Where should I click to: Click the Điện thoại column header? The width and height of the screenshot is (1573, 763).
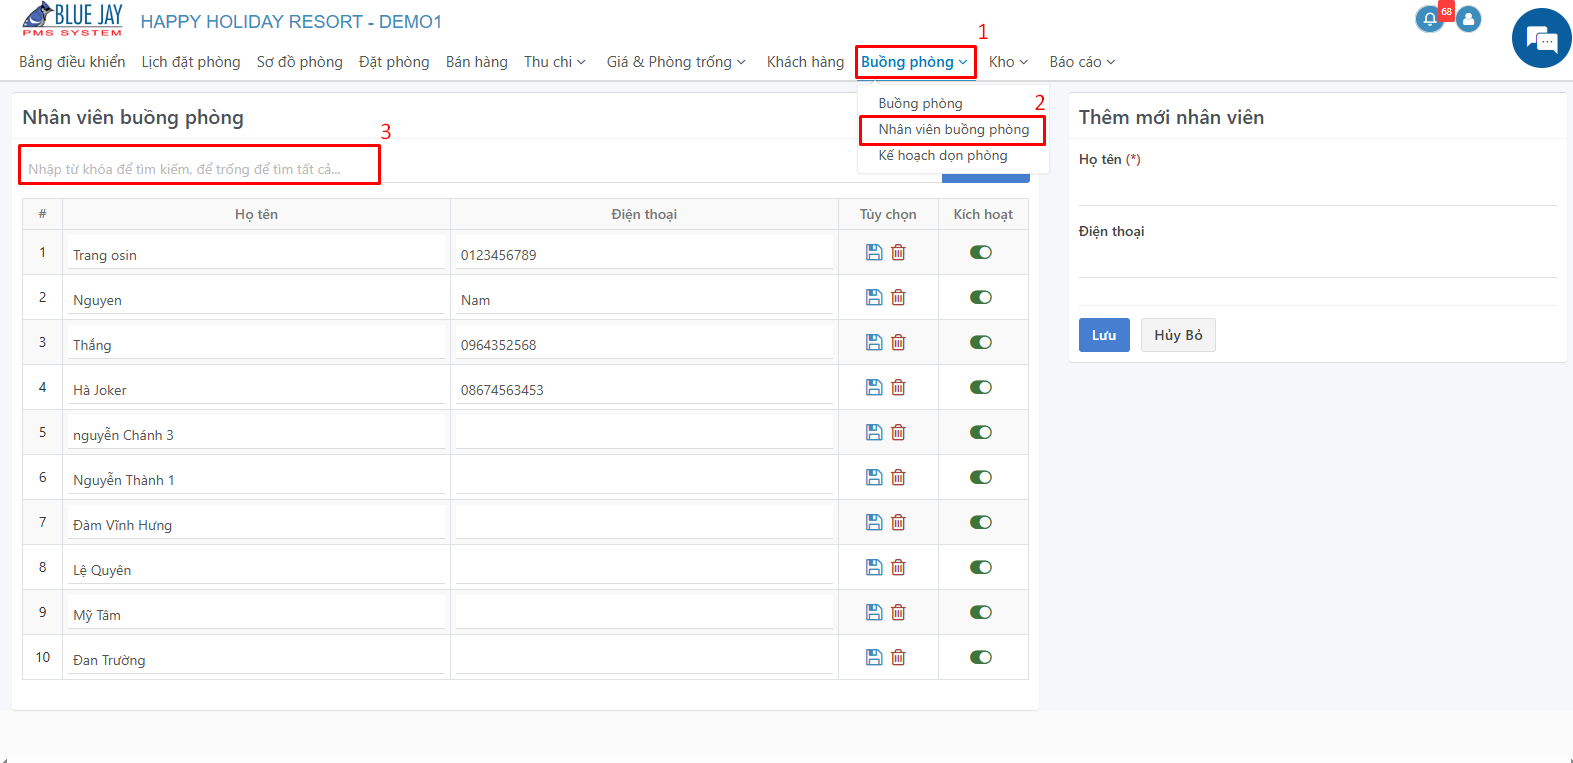click(x=644, y=214)
